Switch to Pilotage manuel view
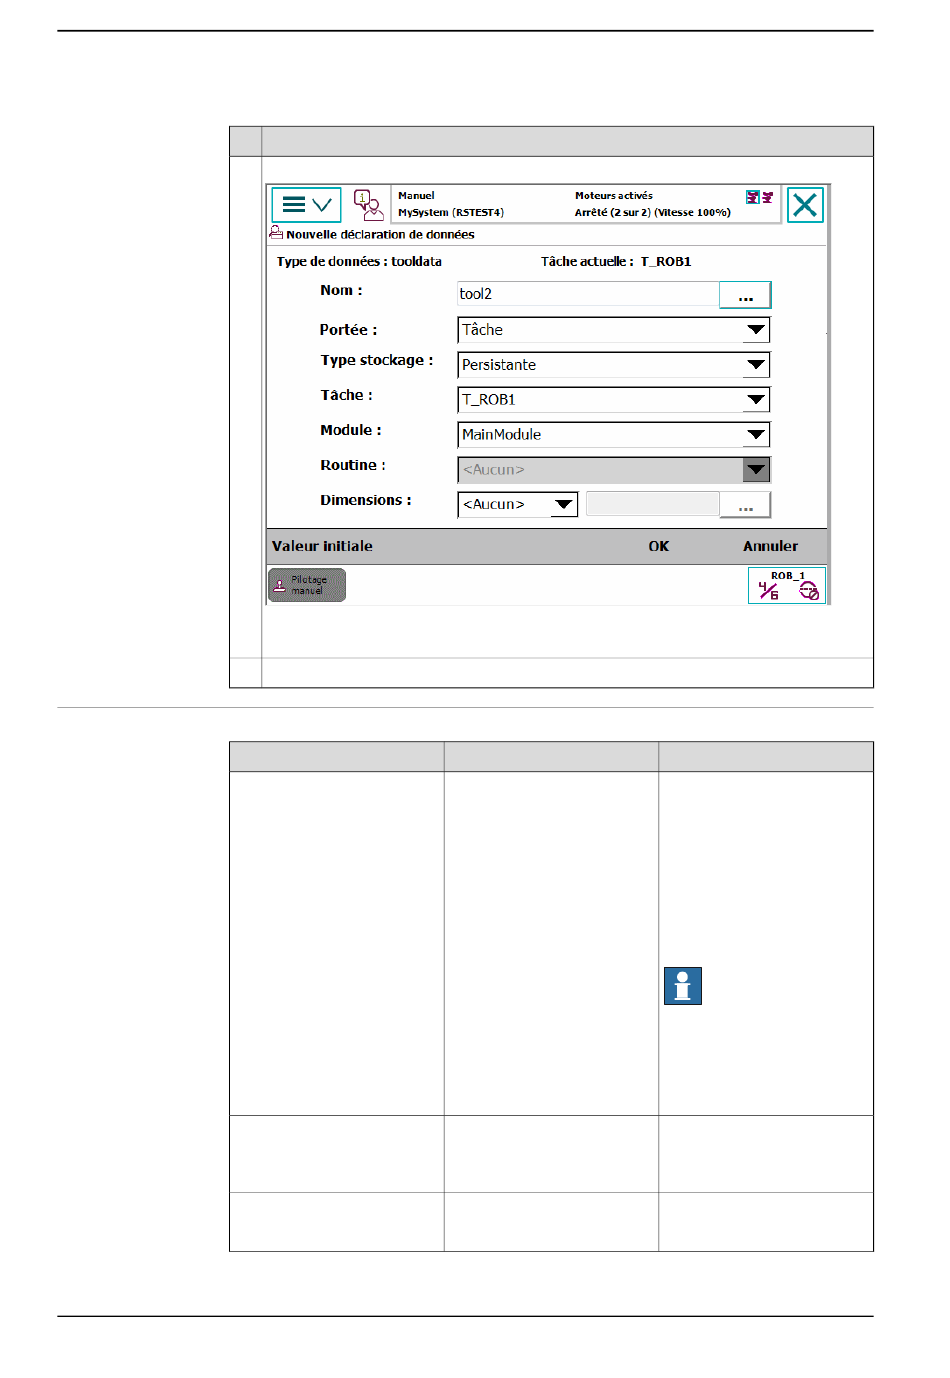 coord(307,586)
